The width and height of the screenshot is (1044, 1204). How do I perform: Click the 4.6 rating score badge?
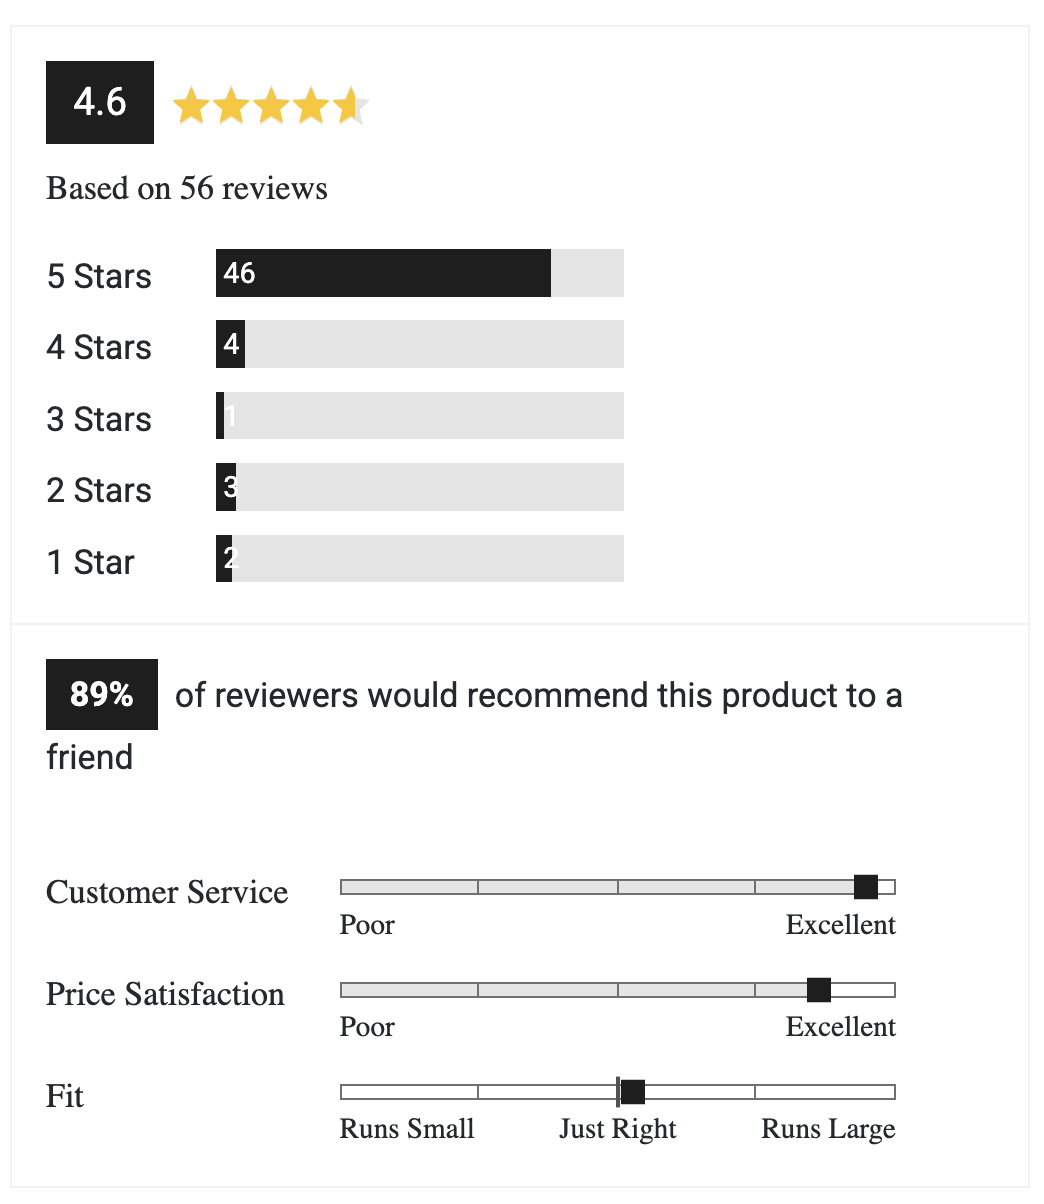pos(100,102)
